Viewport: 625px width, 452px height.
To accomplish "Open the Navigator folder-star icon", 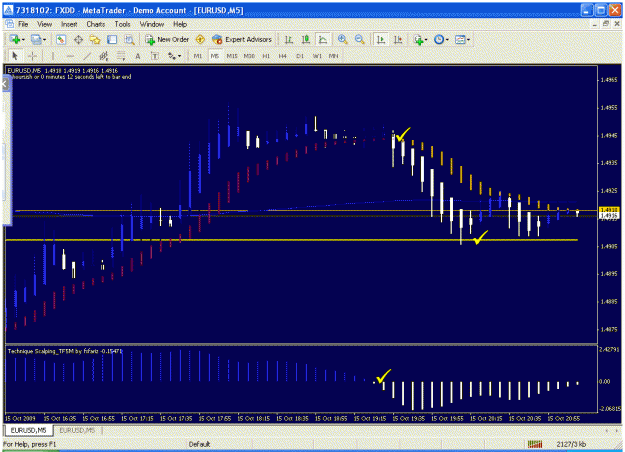I will [x=95, y=39].
